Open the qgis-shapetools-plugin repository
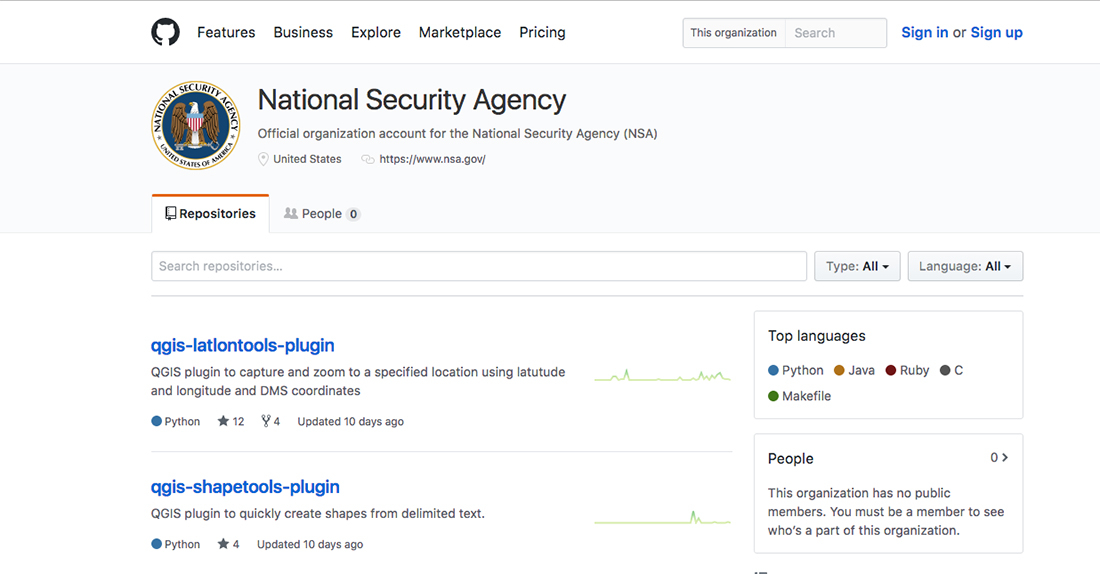The width and height of the screenshot is (1100, 574). (x=246, y=487)
